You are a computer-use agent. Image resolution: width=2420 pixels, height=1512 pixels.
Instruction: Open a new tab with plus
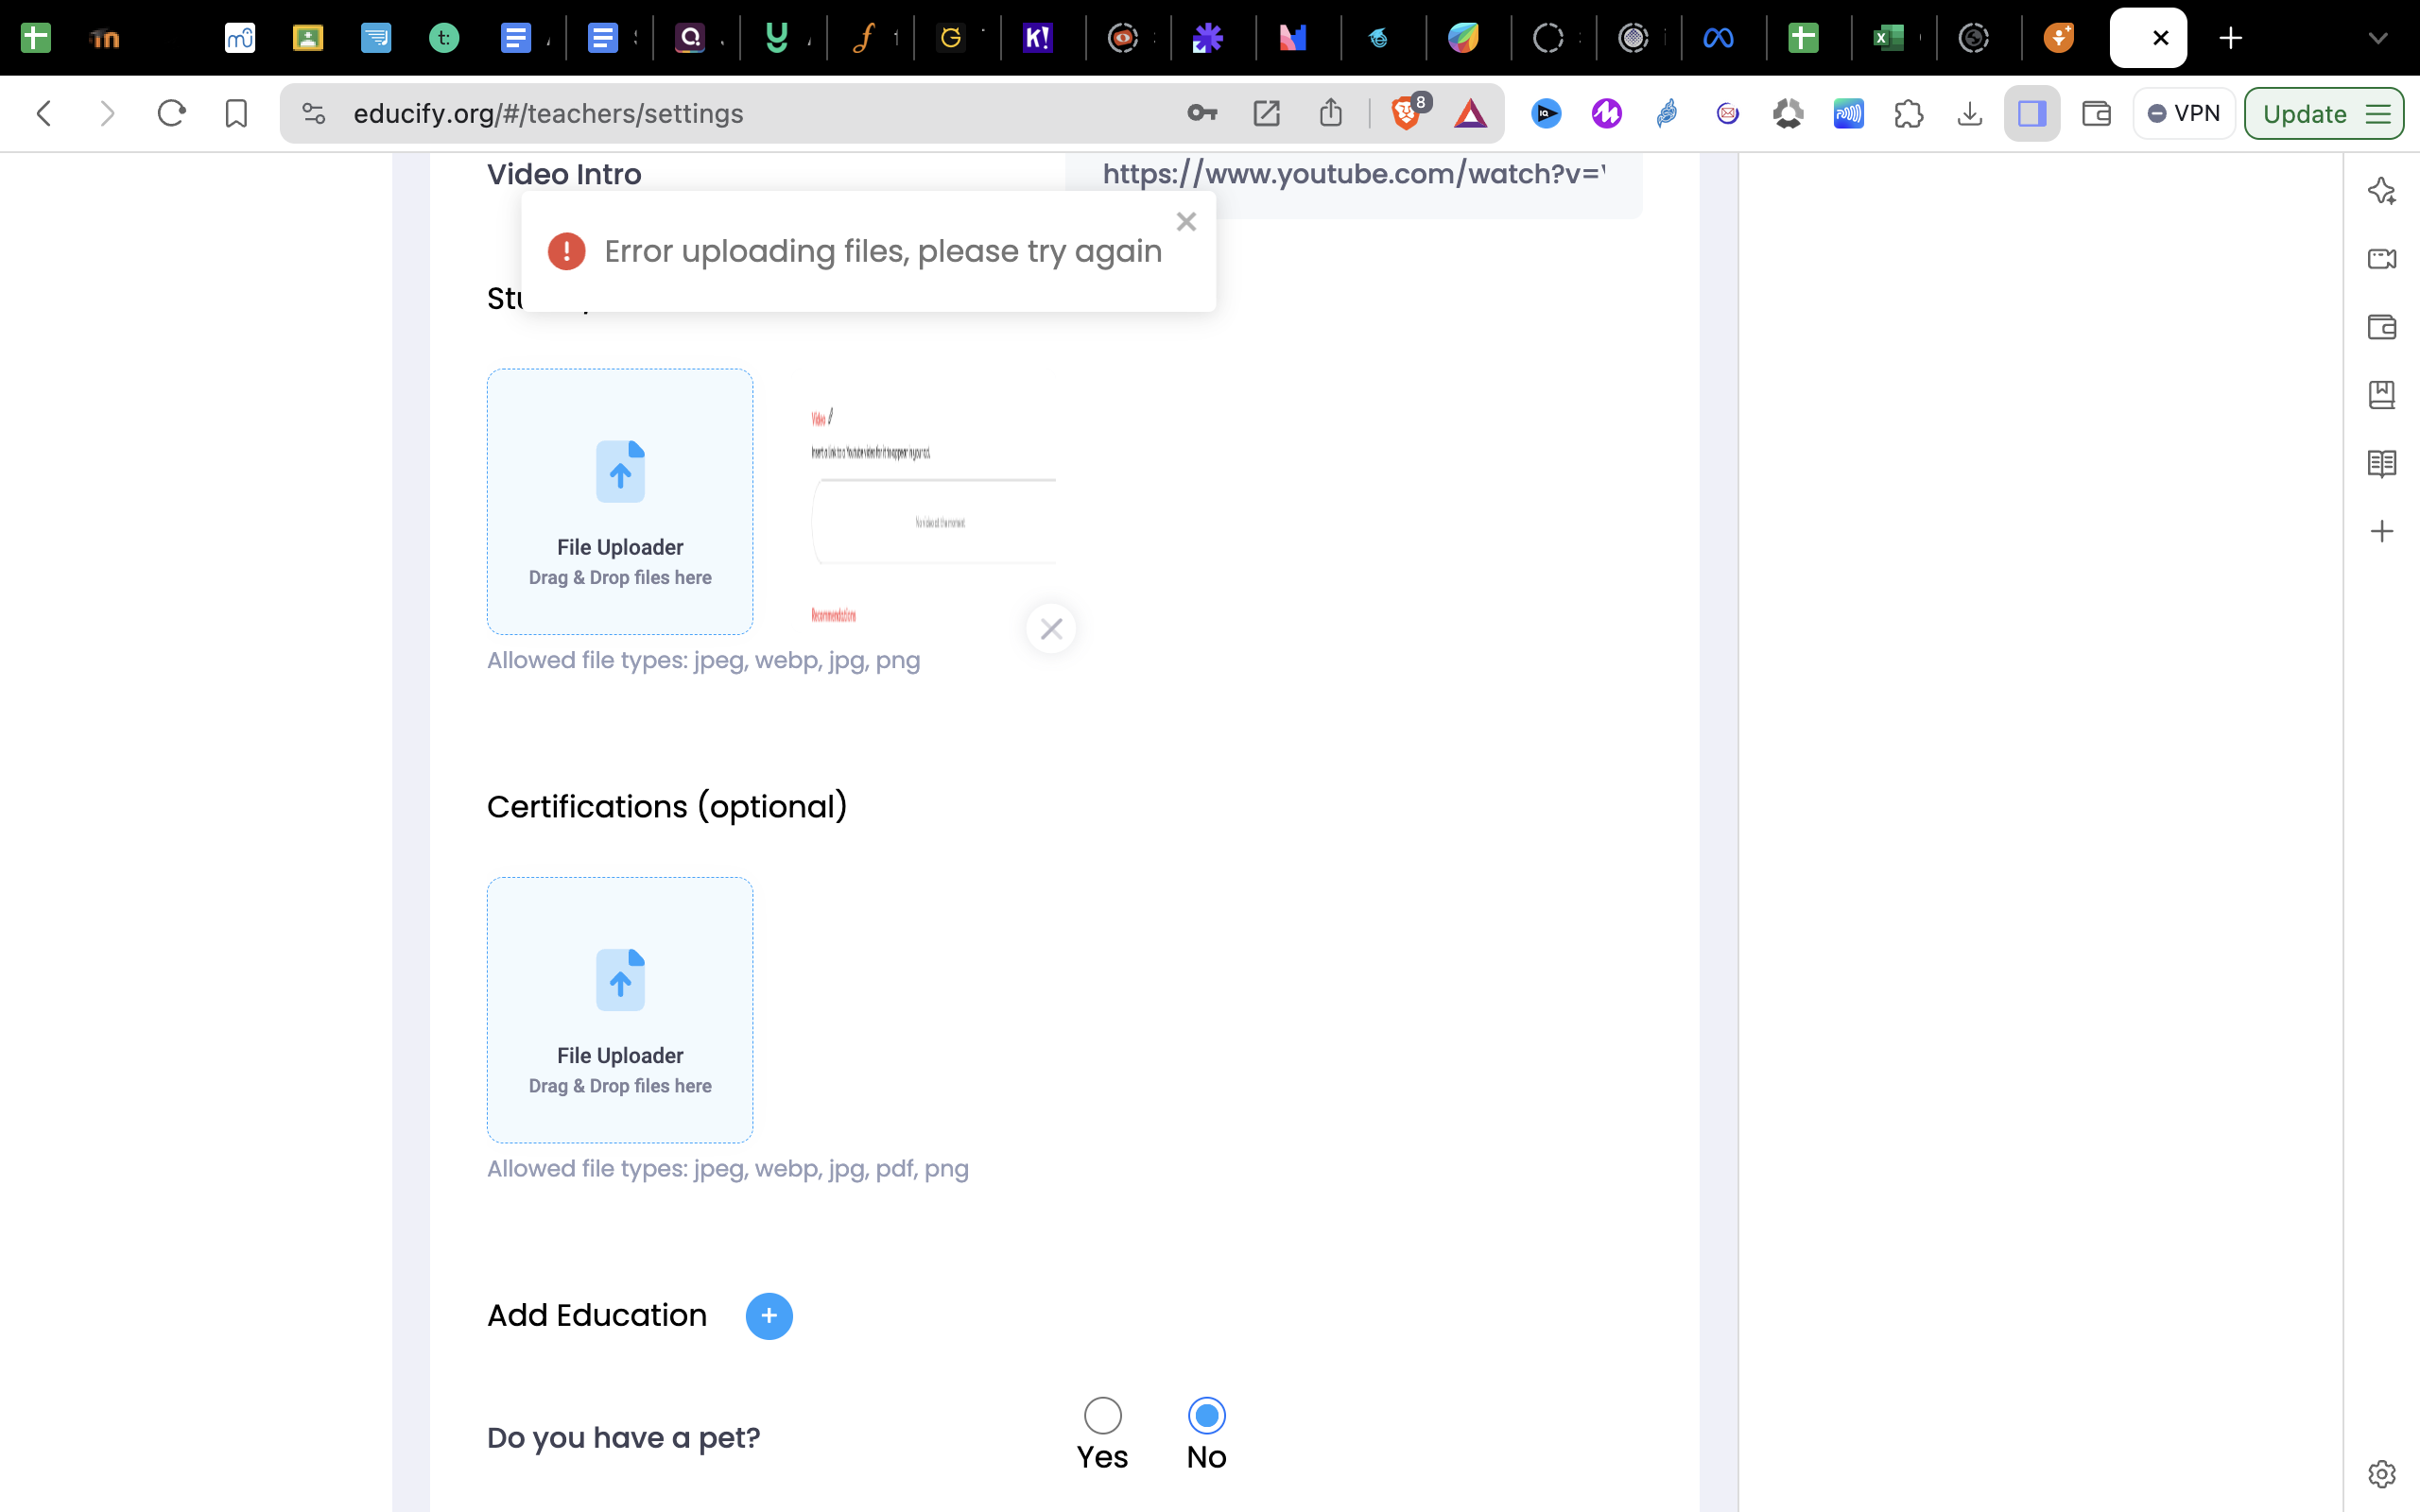(2230, 38)
